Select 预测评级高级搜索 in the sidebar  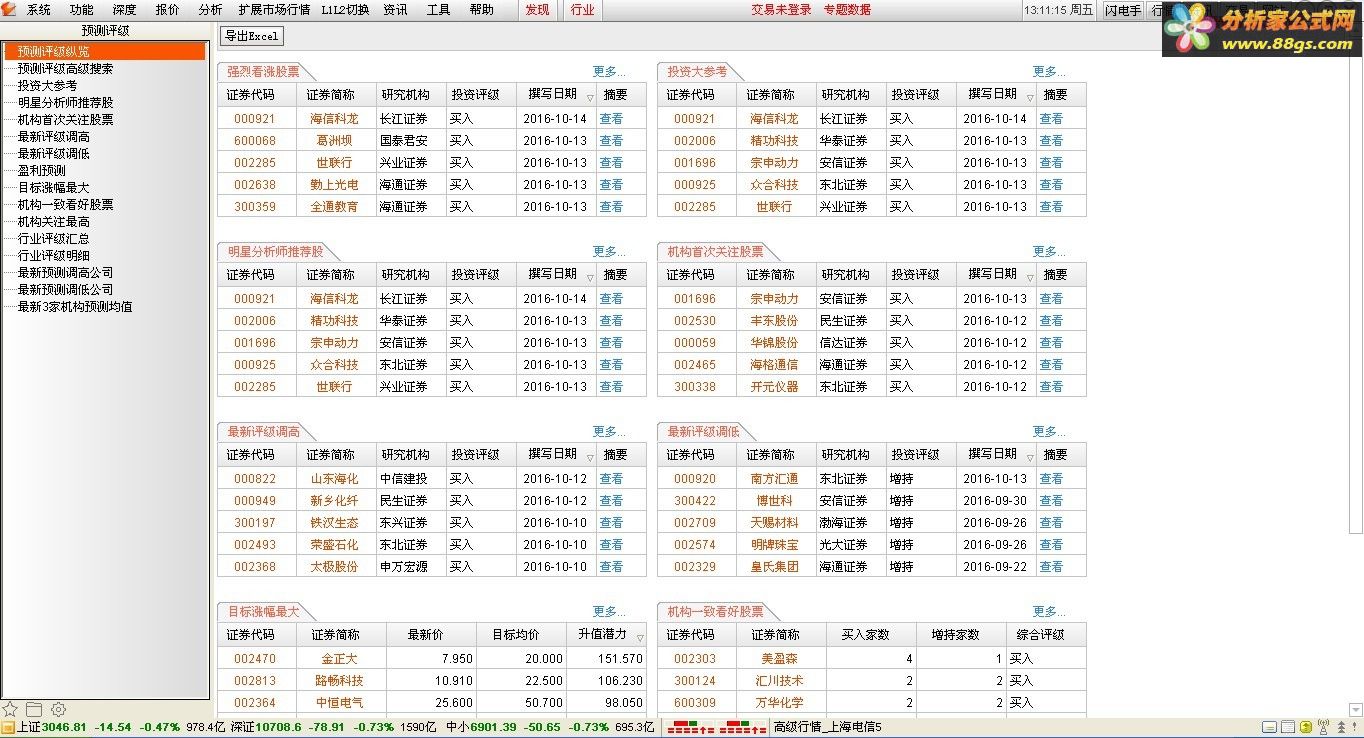[65, 69]
